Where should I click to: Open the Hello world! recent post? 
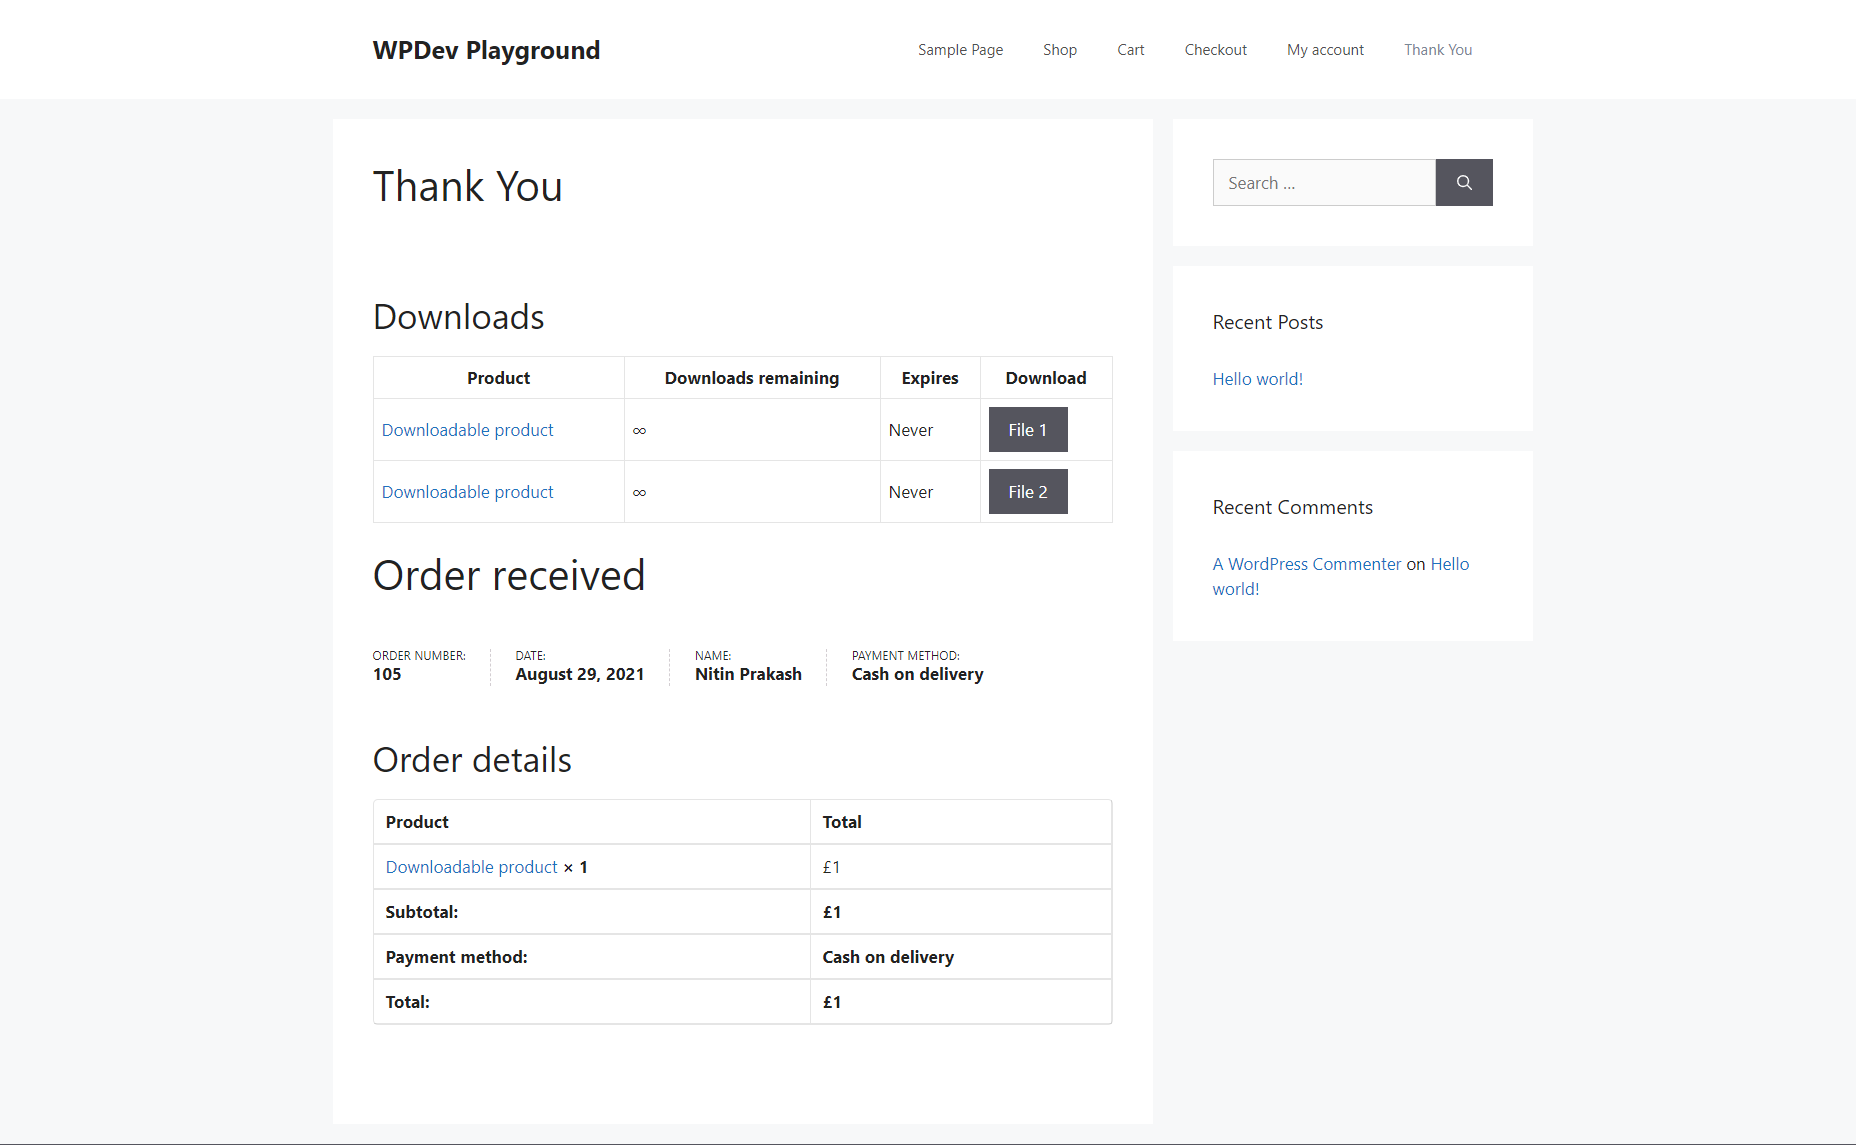[1257, 379]
